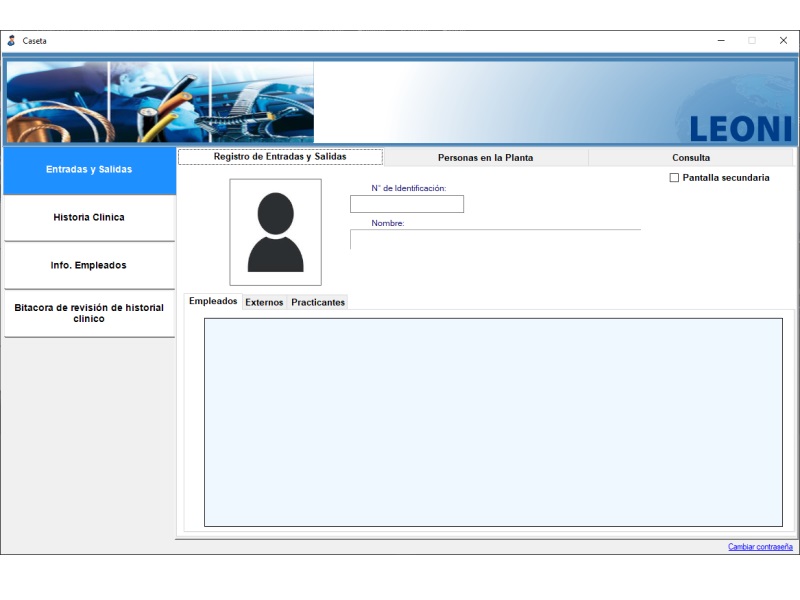The height and width of the screenshot is (600, 800).
Task: Close the Caseta window
Action: click(x=783, y=41)
